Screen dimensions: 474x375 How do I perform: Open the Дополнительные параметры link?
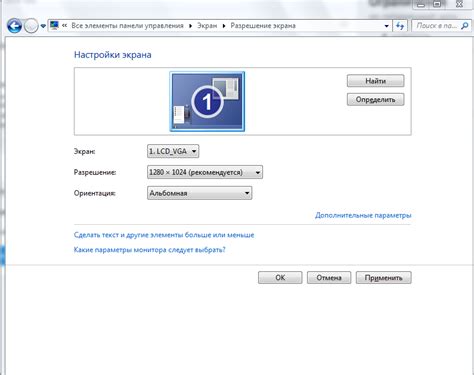coord(363,215)
